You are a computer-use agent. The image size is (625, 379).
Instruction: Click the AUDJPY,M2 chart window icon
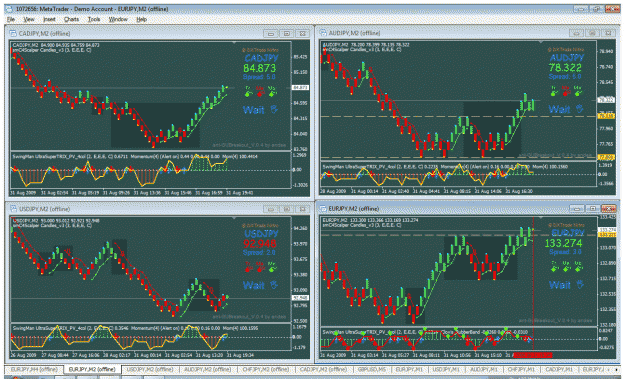323,33
